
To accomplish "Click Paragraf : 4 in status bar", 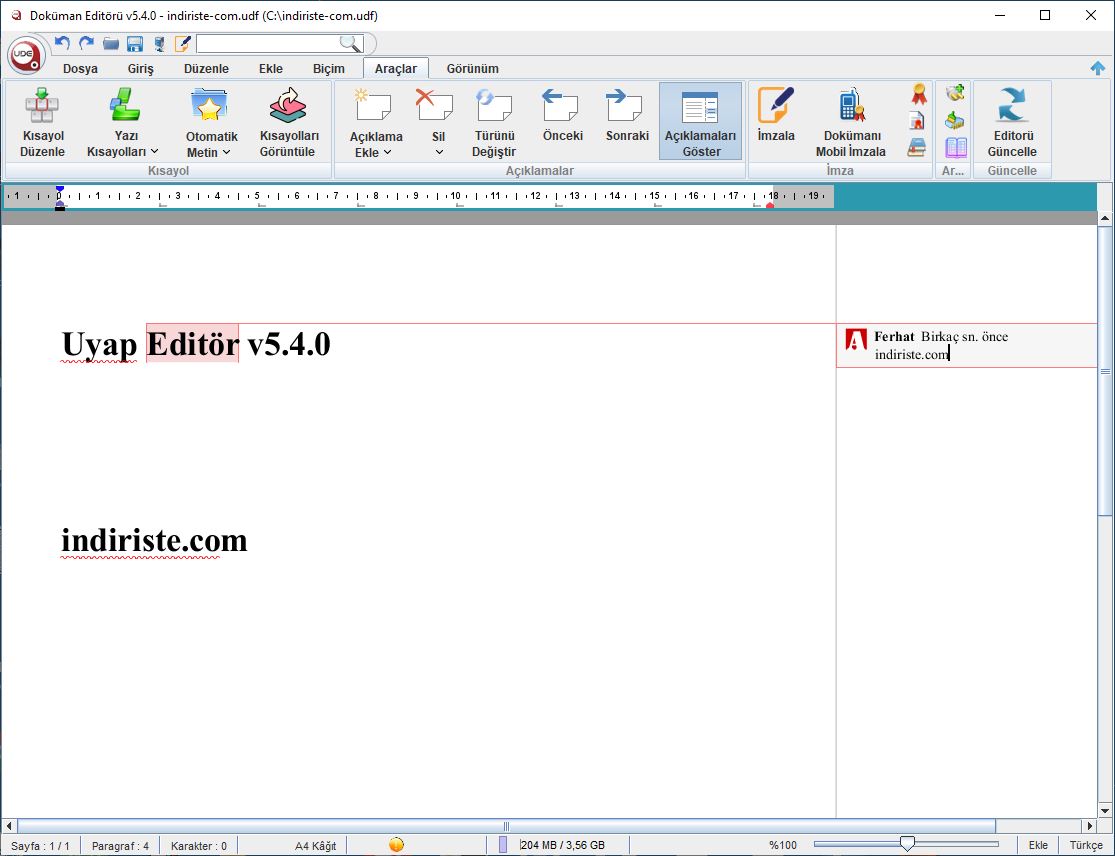I will 120,845.
